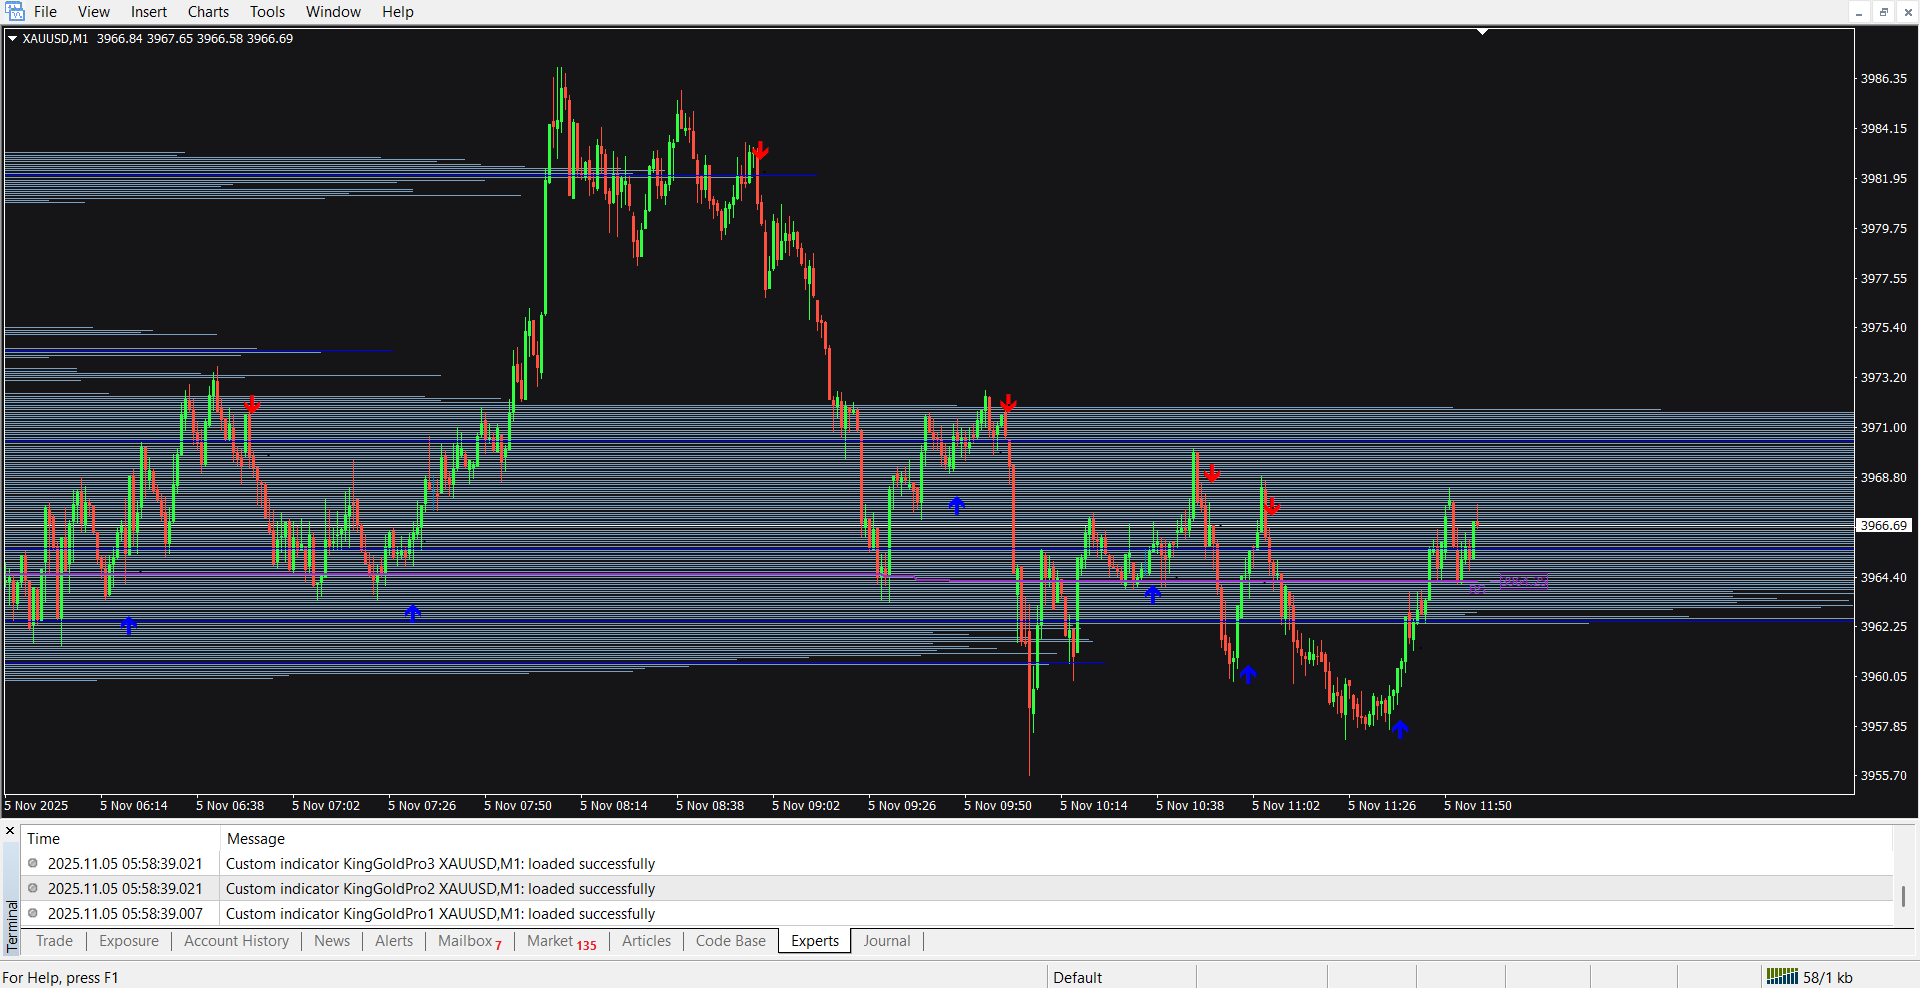Click the Message column header
The image size is (1920, 988).
click(256, 839)
